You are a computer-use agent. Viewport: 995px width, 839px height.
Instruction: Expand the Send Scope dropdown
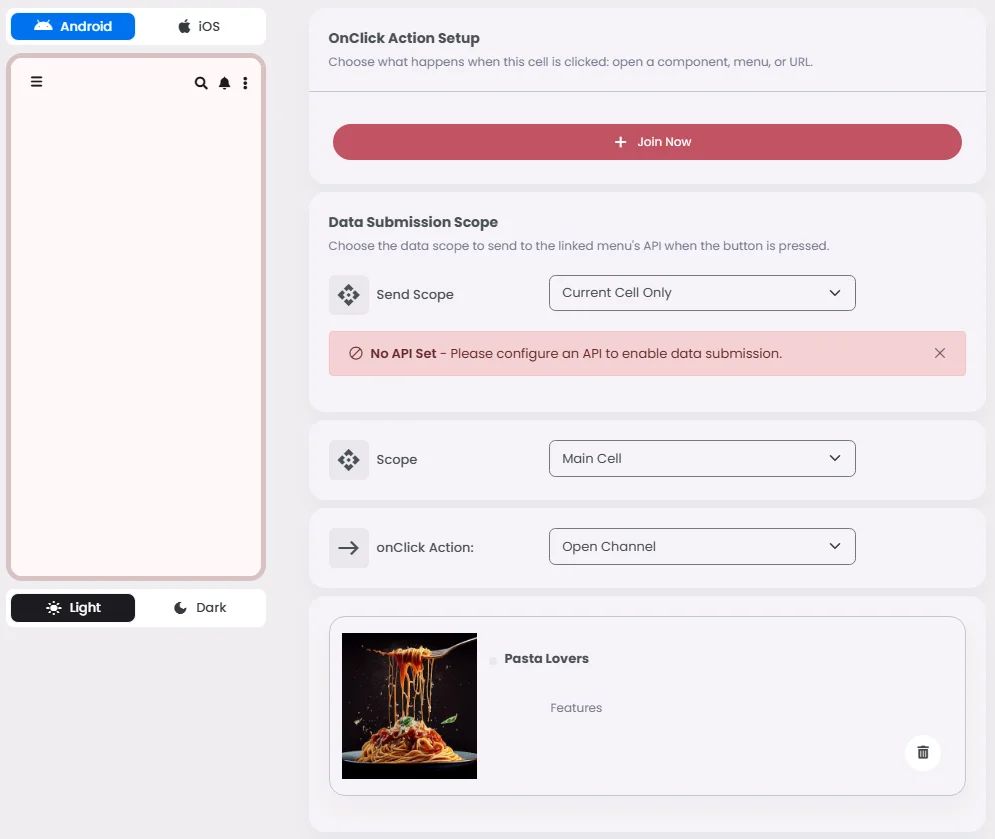pyautogui.click(x=702, y=293)
